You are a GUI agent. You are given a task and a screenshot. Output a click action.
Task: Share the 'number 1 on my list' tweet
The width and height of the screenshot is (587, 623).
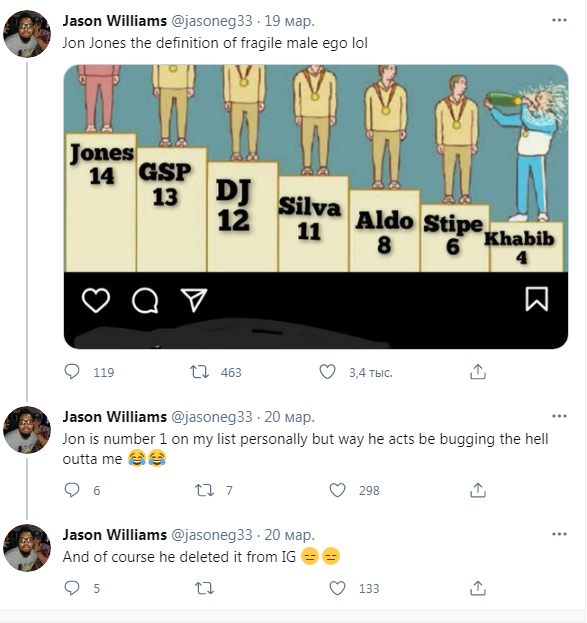click(478, 490)
